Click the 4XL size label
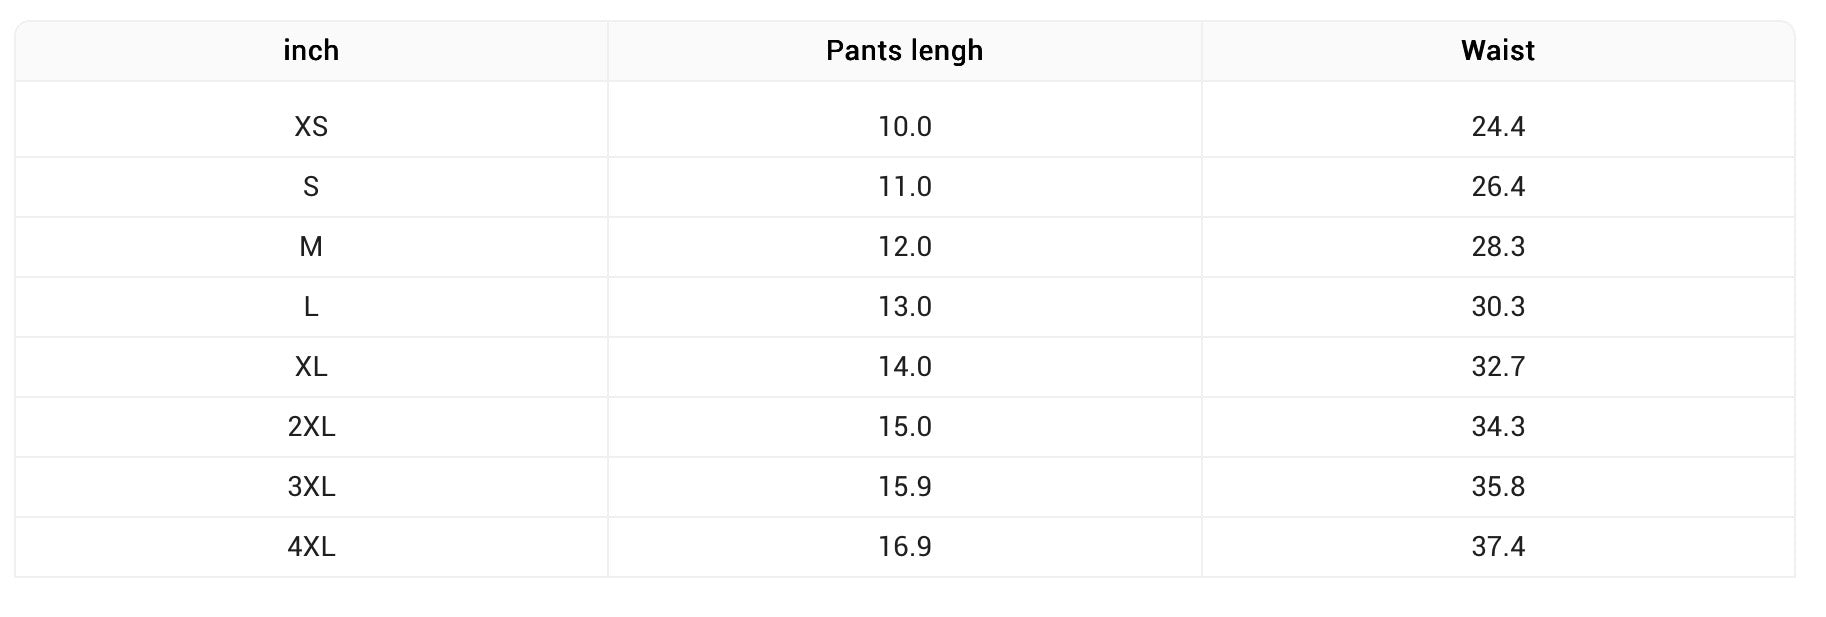 tap(311, 547)
